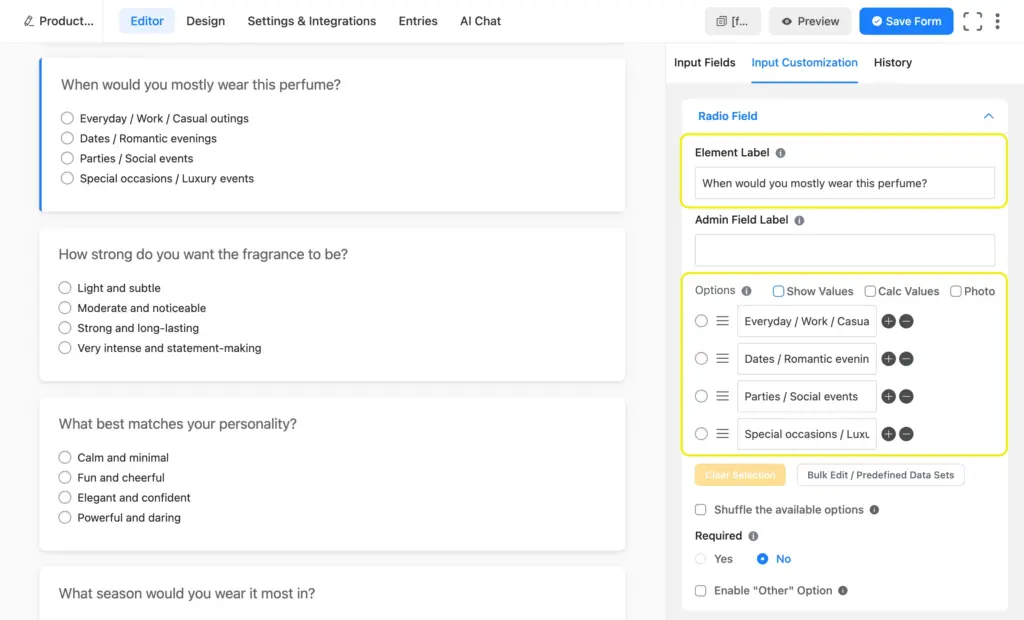Click the Preview button
This screenshot has width=1024, height=620.
tap(810, 21)
